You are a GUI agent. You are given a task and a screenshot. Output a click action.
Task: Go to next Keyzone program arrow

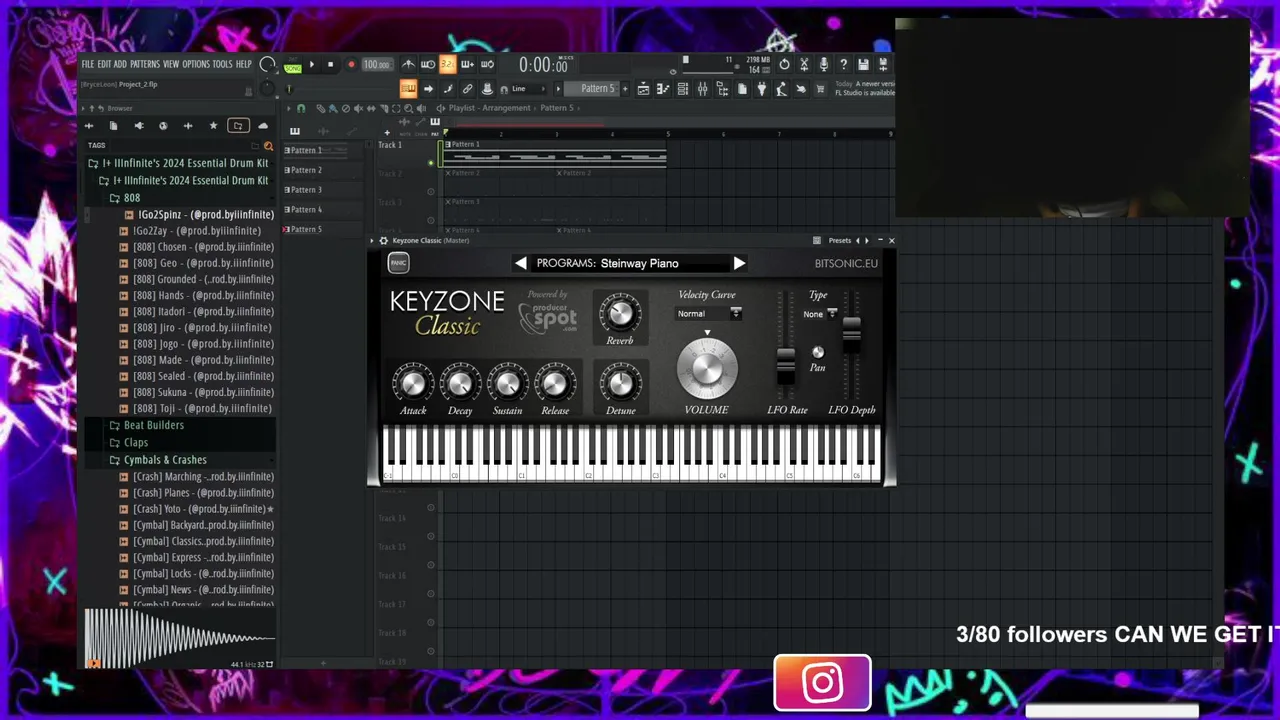pos(739,263)
